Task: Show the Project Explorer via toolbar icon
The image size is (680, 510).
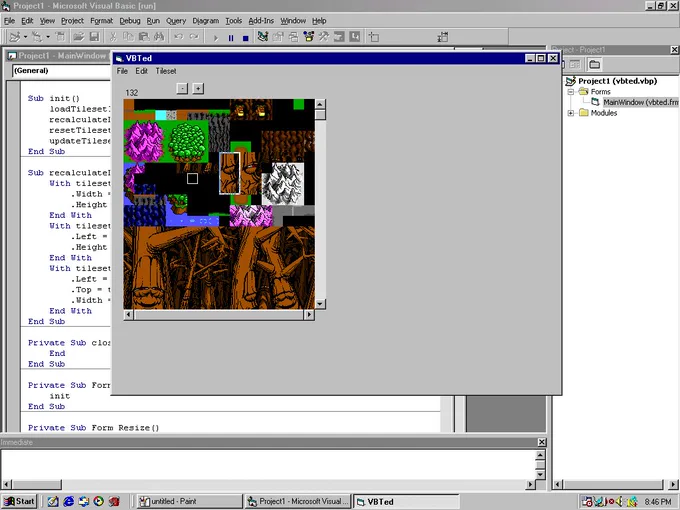Action: [x=262, y=37]
